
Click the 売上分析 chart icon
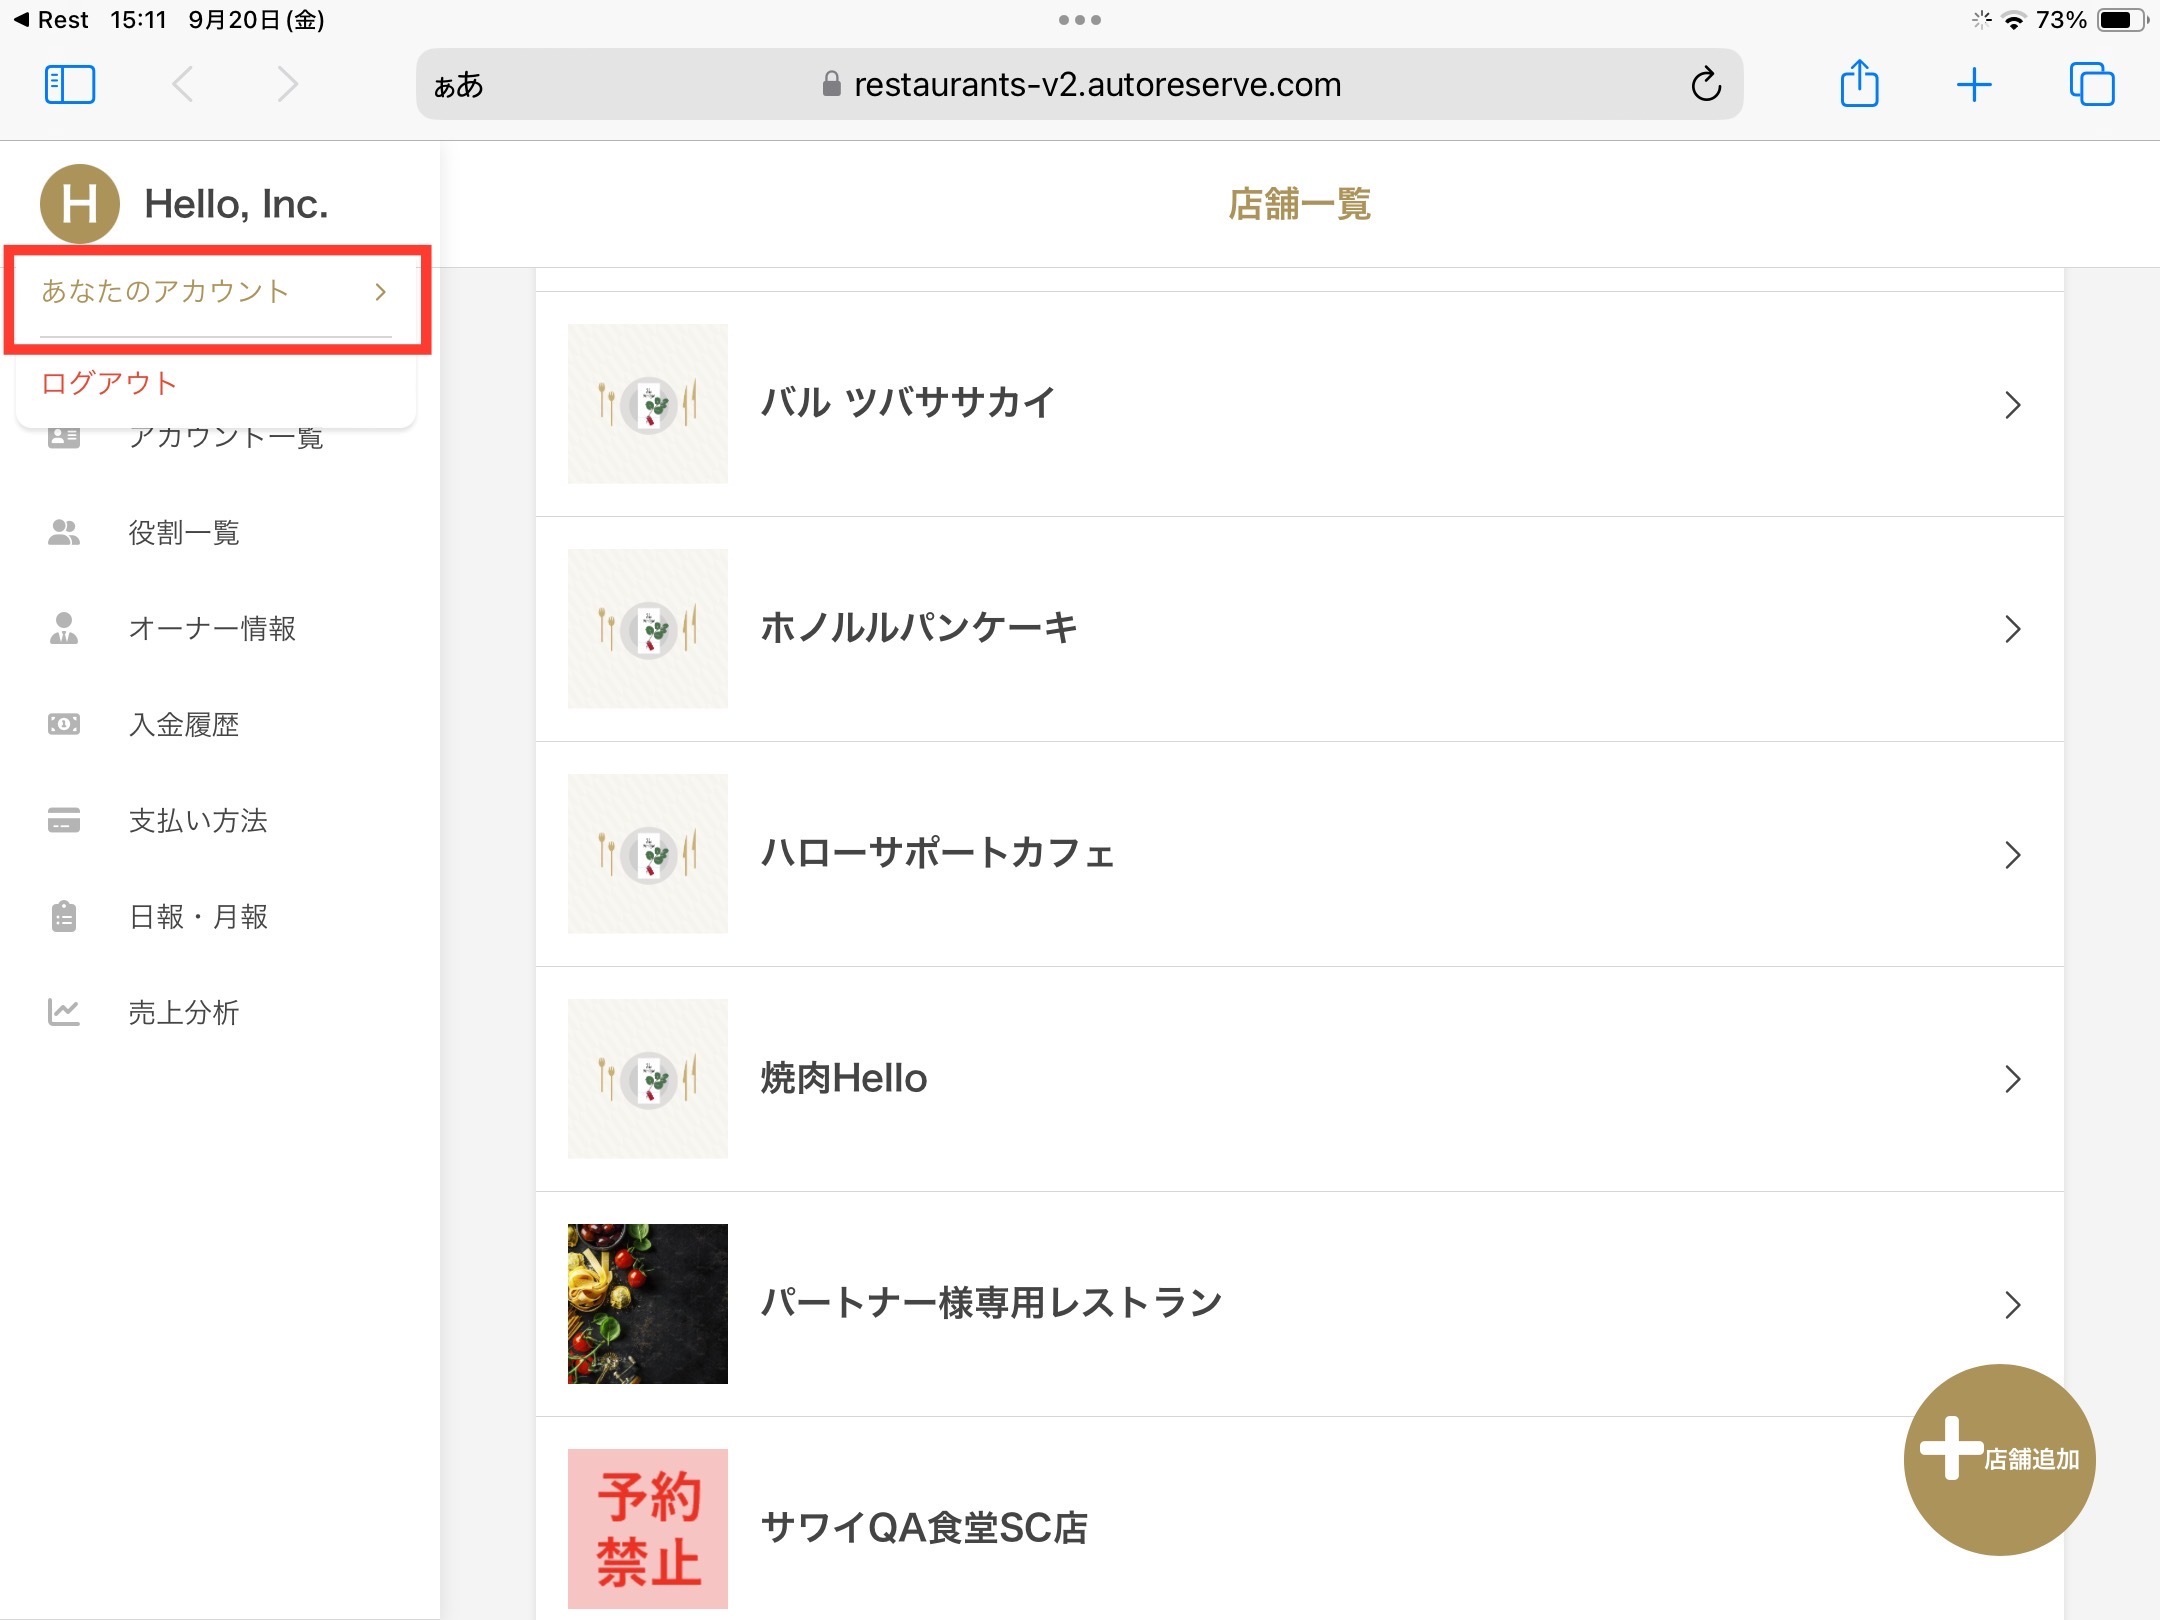[x=64, y=1013]
